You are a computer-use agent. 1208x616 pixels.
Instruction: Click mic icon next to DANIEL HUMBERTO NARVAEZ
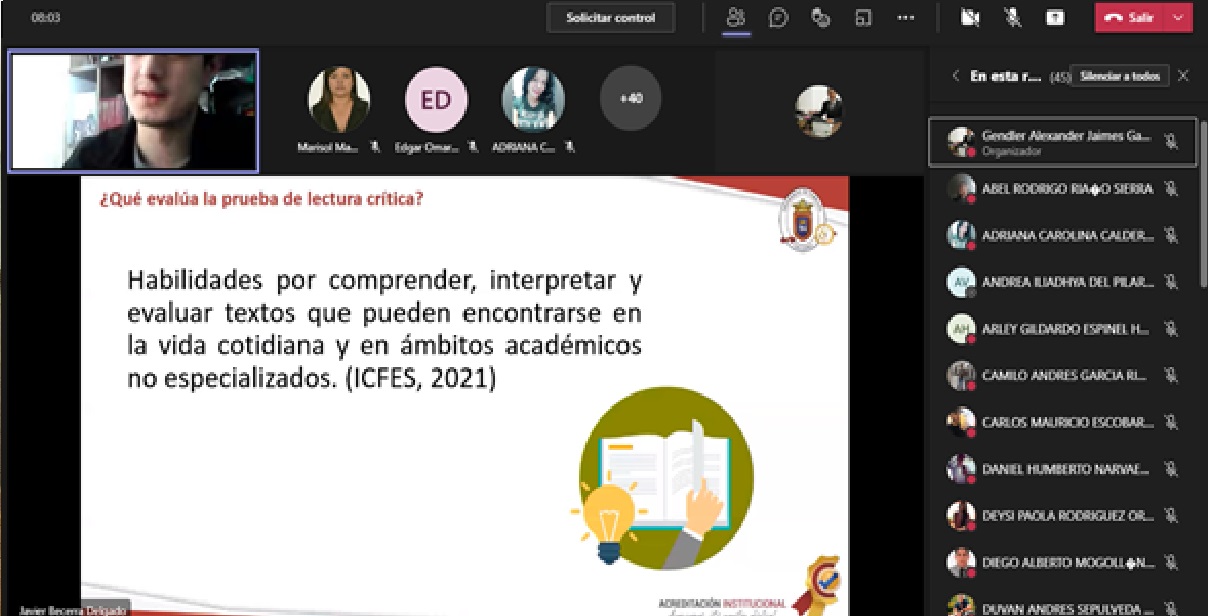(1171, 469)
